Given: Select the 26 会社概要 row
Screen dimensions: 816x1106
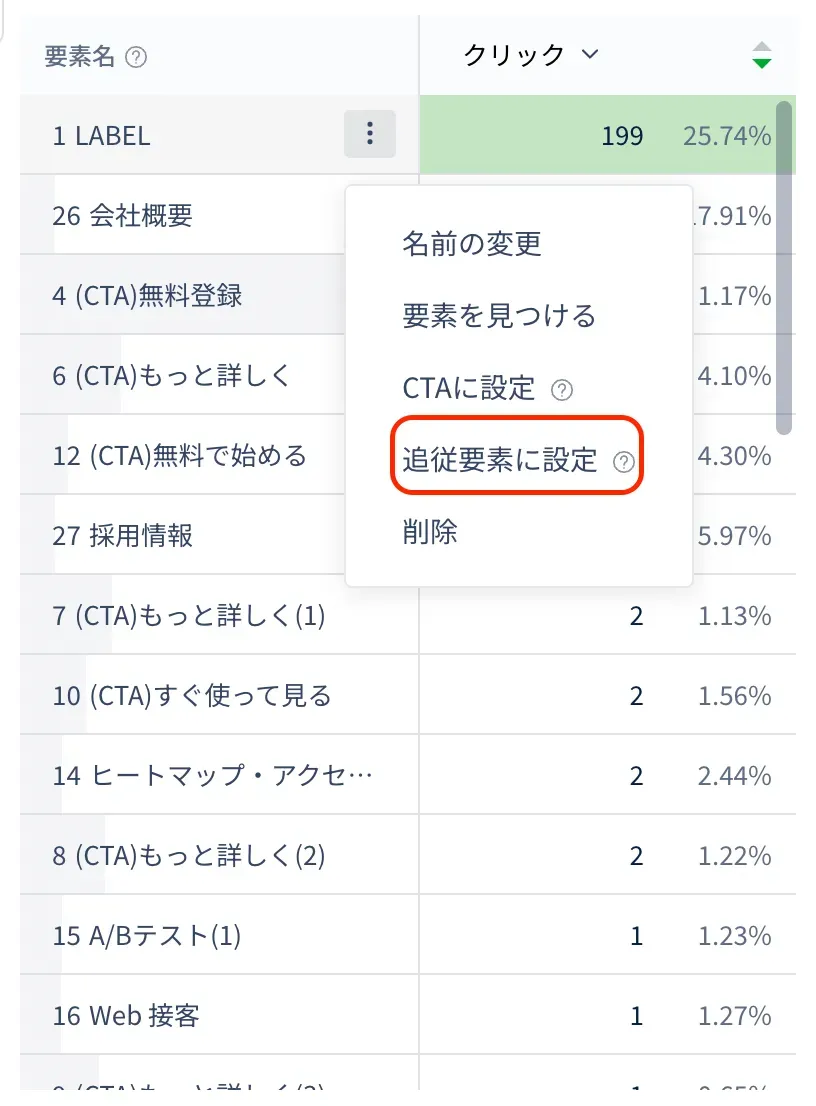Looking at the screenshot, I should point(122,215).
